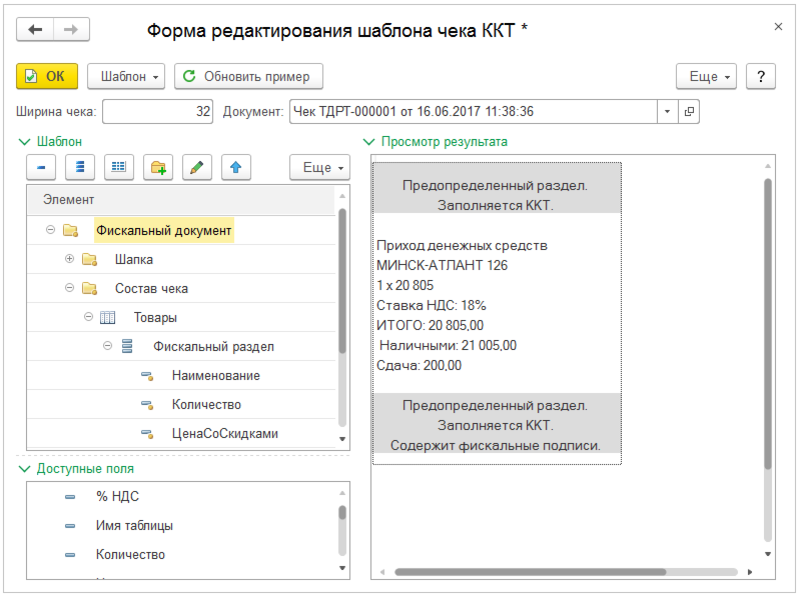The width and height of the screenshot is (804, 598).
Task: Collapse the Шаблон section header
Action: point(50,142)
